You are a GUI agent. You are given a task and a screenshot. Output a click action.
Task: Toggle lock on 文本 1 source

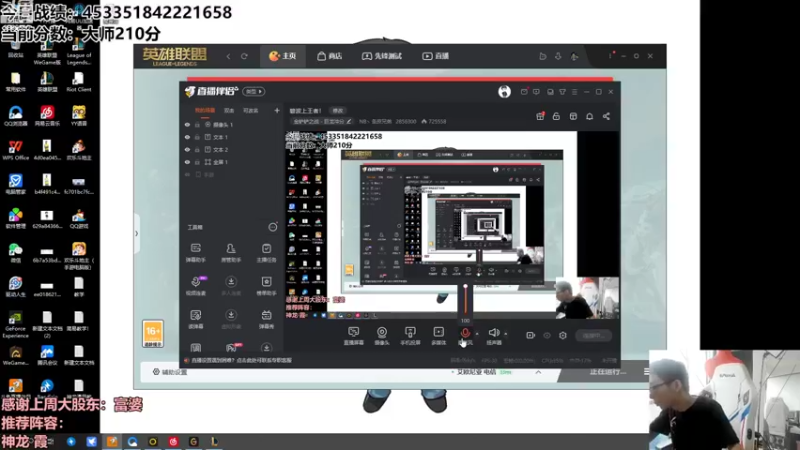tap(197, 137)
